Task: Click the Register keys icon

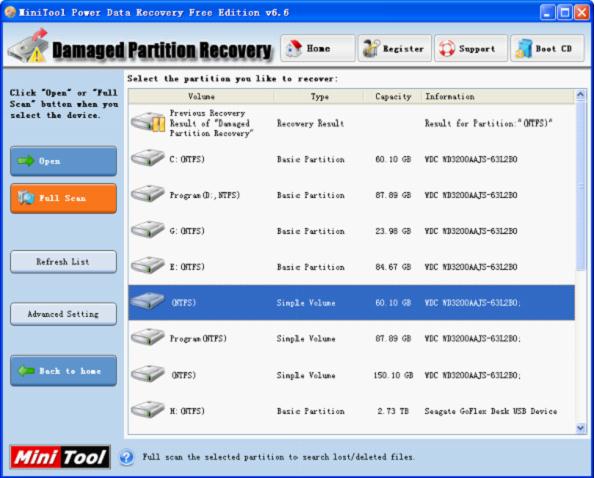Action: [371, 49]
